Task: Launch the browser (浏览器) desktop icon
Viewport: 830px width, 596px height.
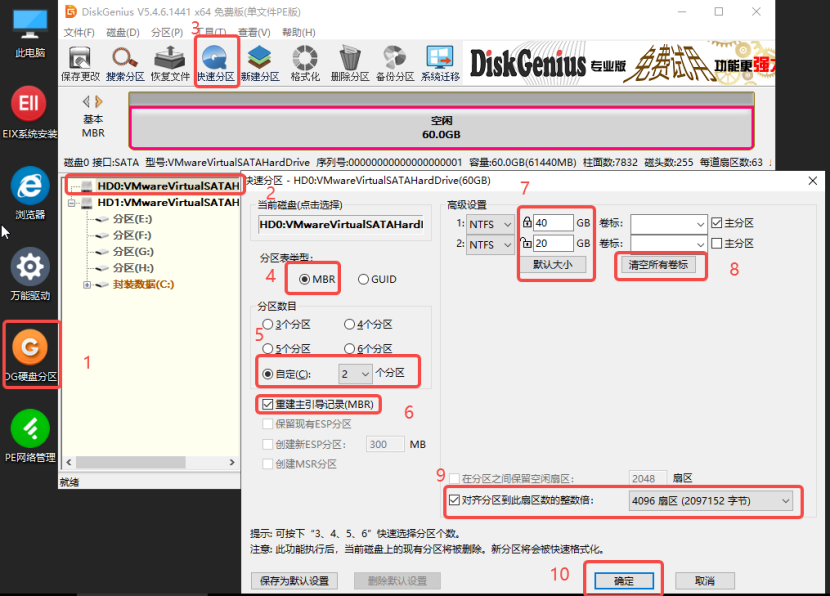Action: (x=30, y=193)
